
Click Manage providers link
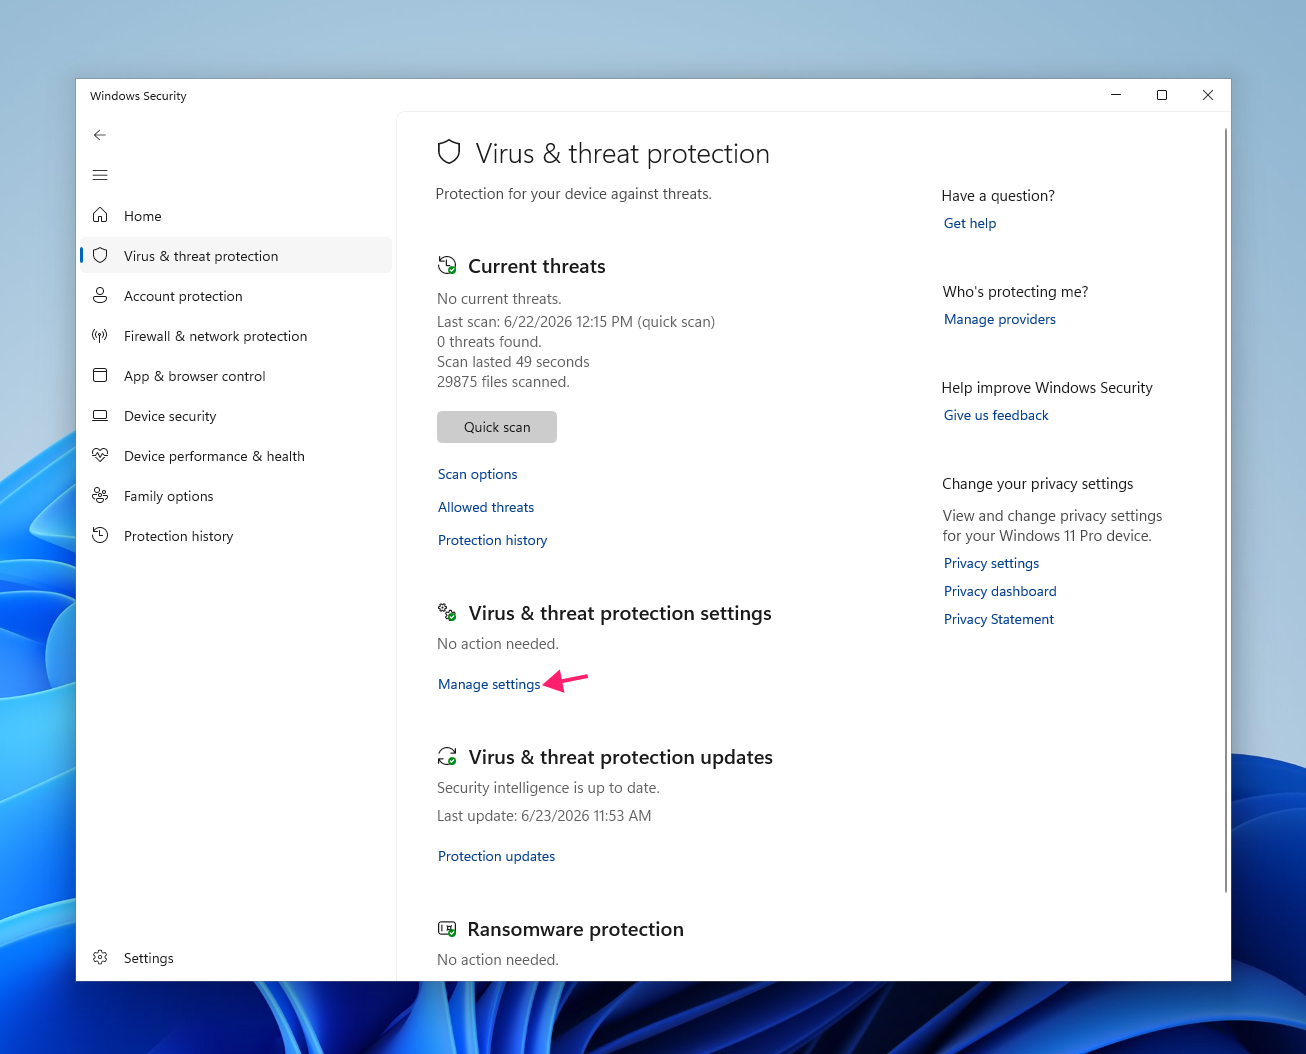(x=1000, y=319)
